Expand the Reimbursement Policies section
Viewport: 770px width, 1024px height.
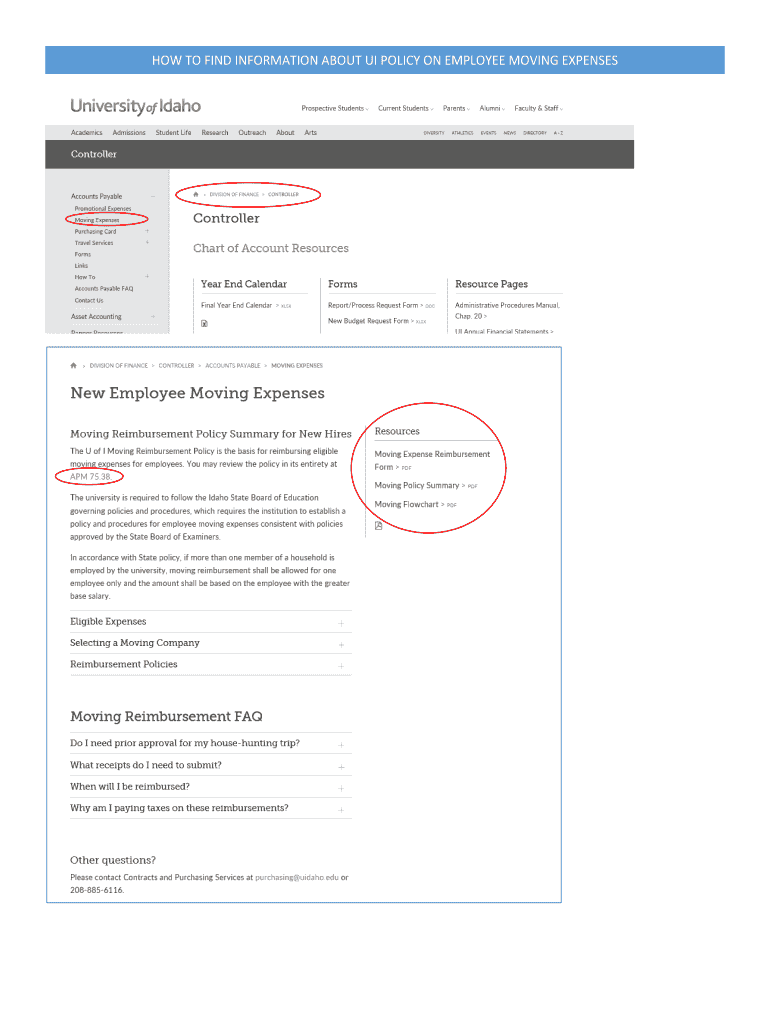click(341, 666)
